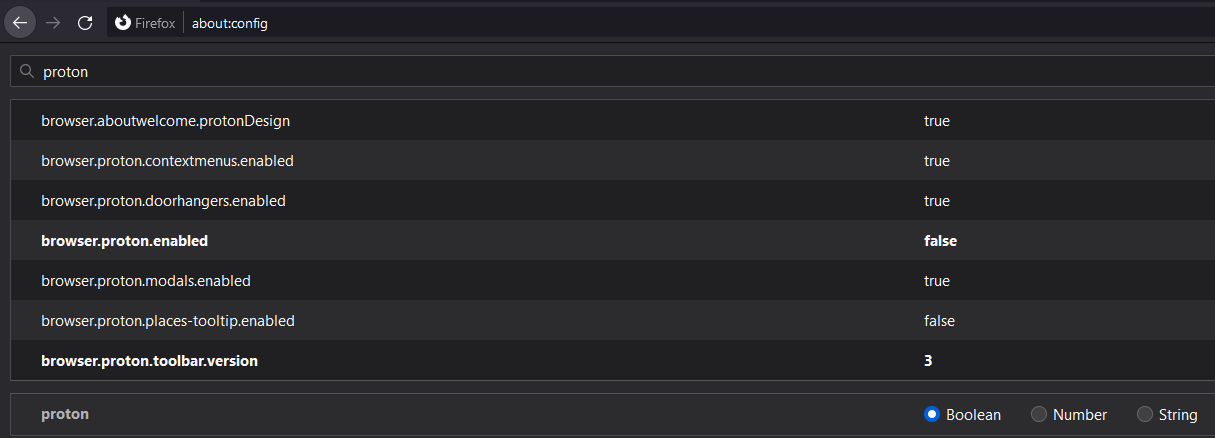Click the new proton preference name label

65,414
